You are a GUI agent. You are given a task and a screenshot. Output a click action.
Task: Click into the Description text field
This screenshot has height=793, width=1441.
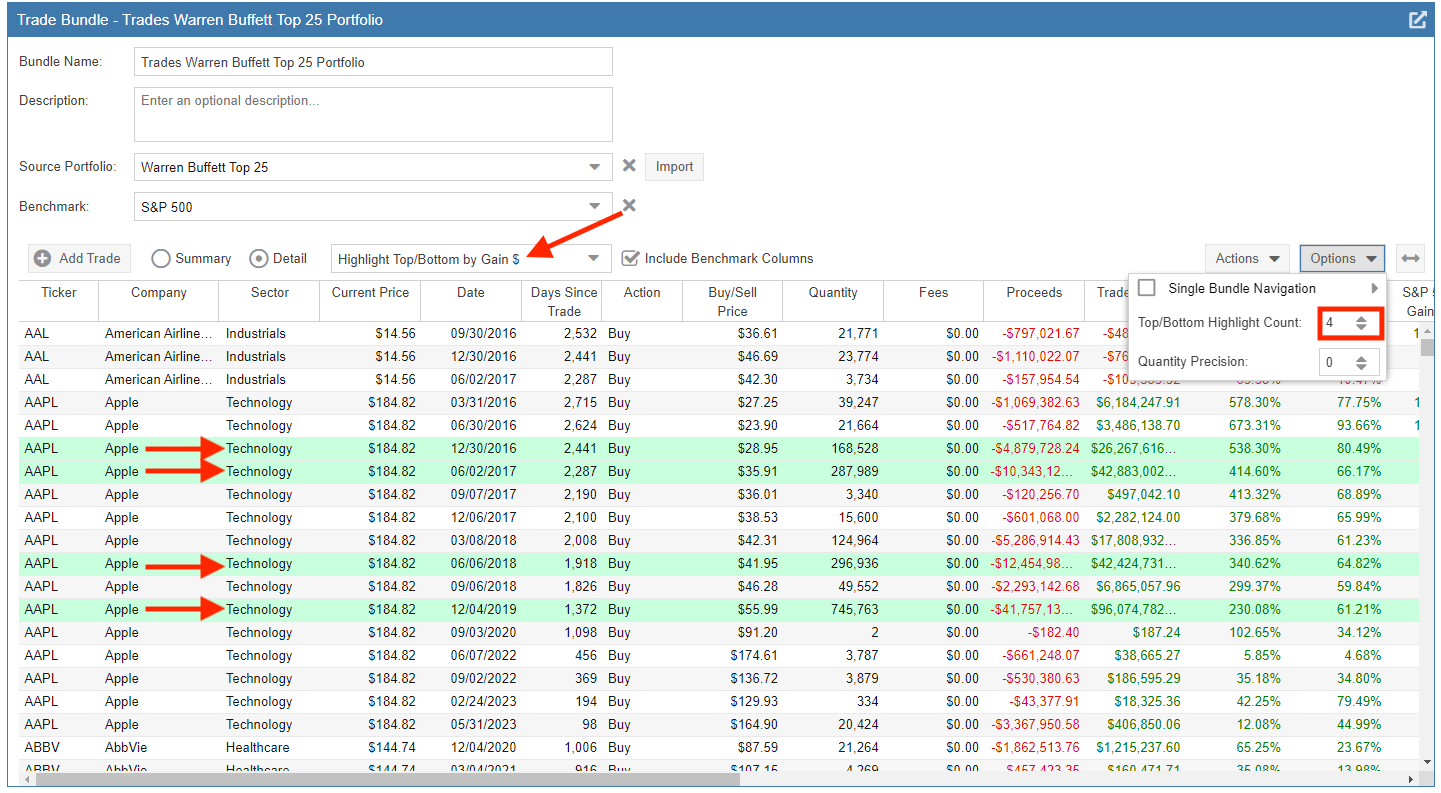[x=373, y=114]
